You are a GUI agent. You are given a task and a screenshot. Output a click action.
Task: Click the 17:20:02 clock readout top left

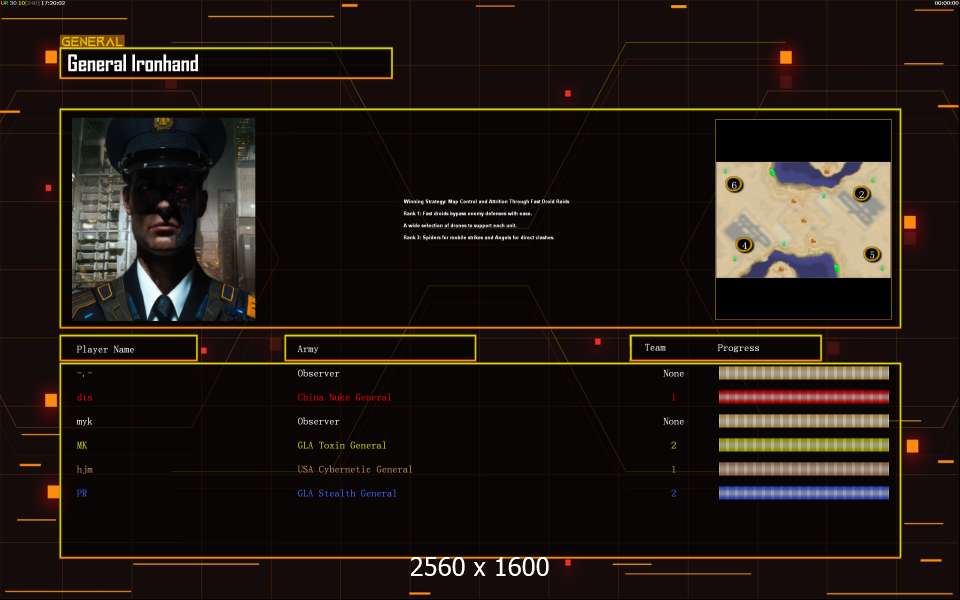click(x=53, y=3)
